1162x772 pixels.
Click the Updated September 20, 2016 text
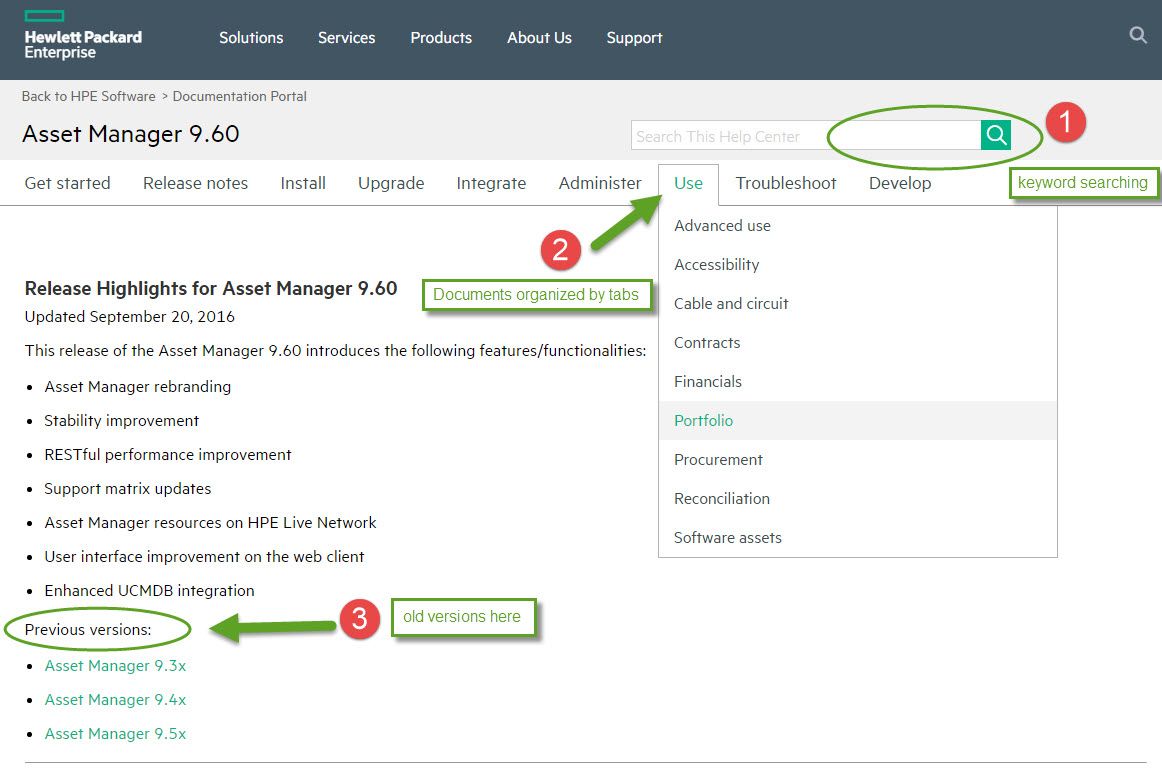(x=130, y=317)
